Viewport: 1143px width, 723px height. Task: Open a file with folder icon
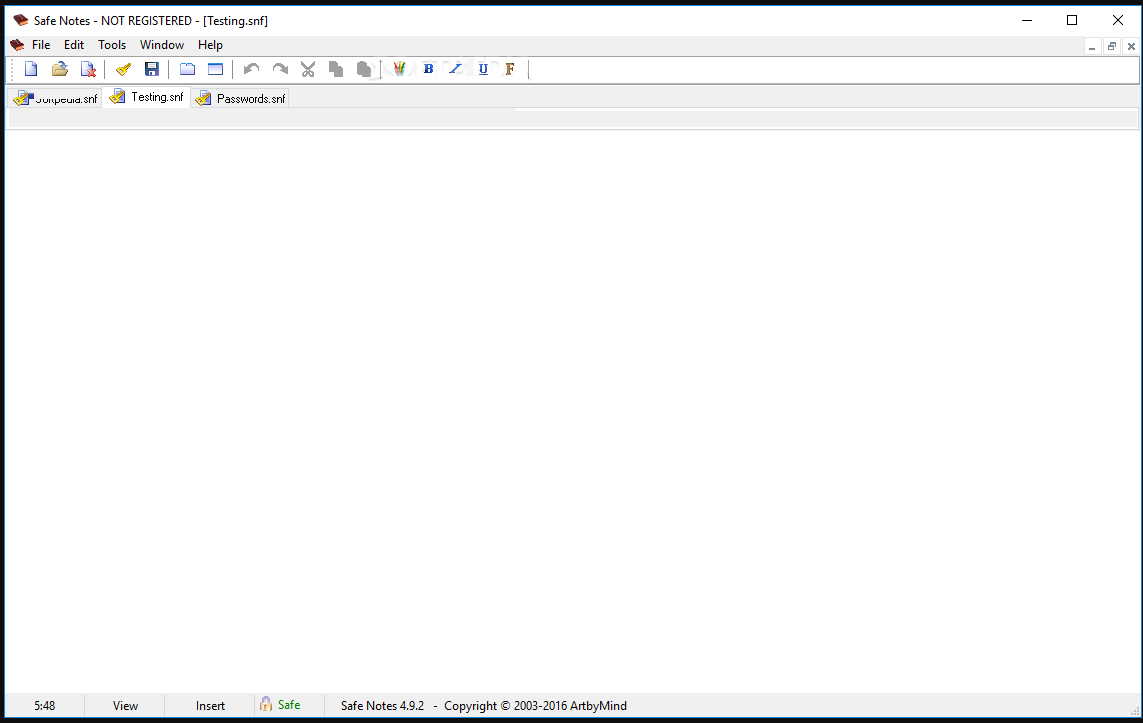(x=59, y=69)
